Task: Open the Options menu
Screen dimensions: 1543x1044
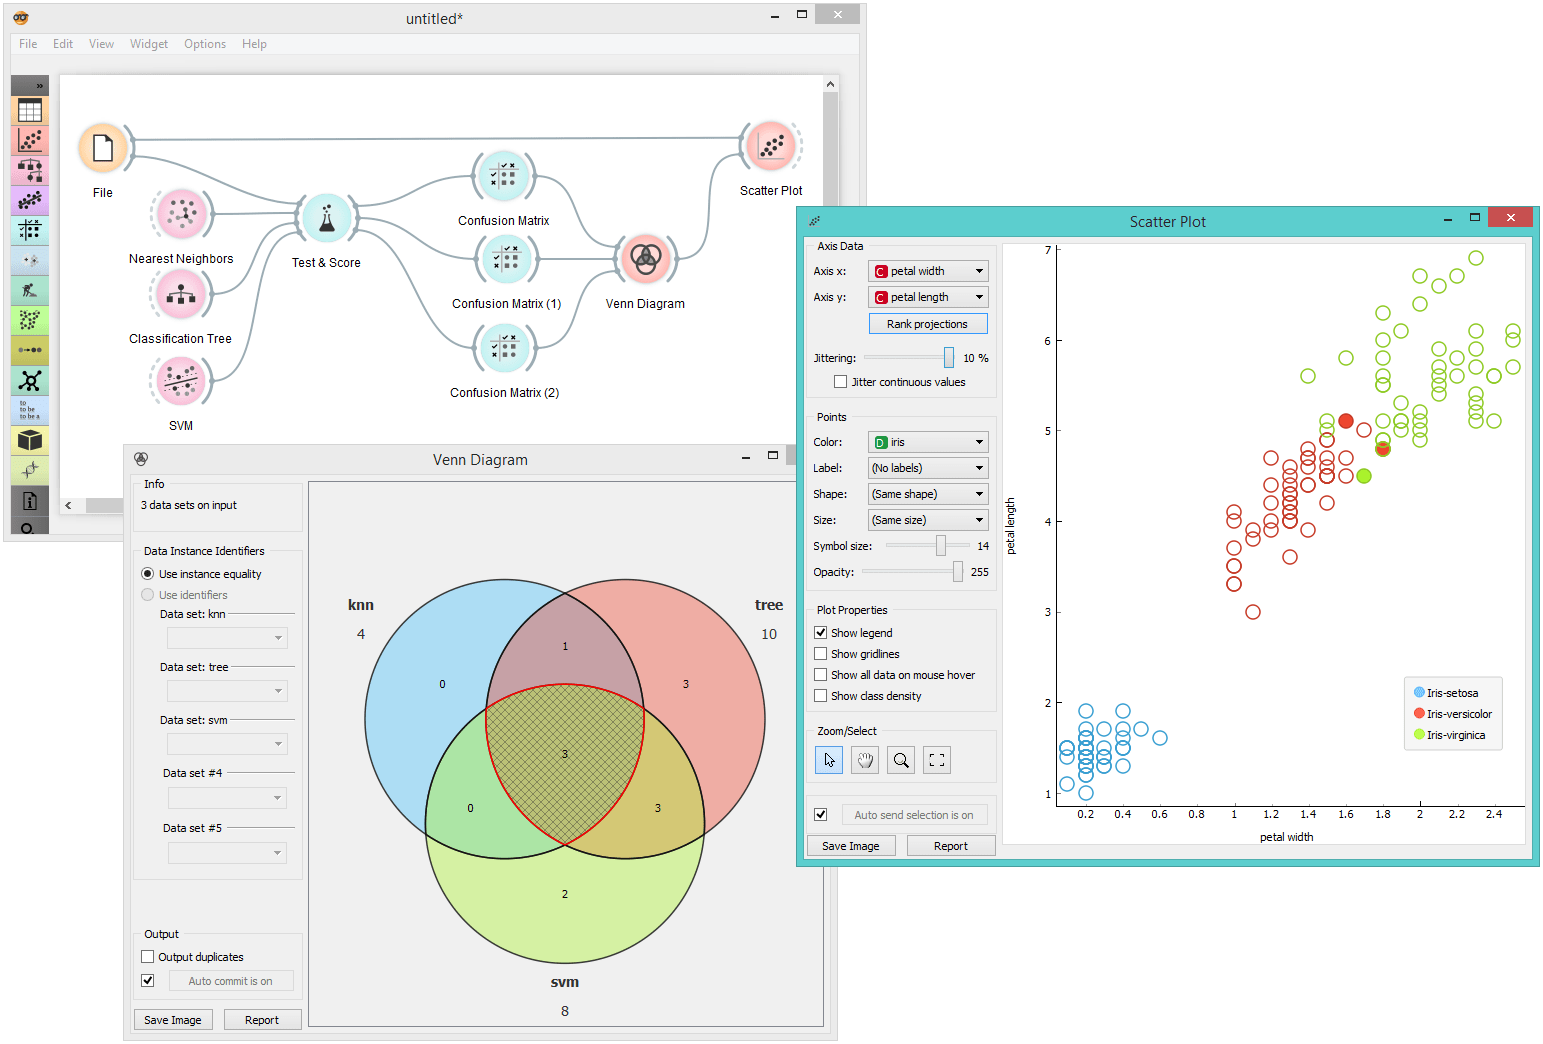Action: (204, 43)
